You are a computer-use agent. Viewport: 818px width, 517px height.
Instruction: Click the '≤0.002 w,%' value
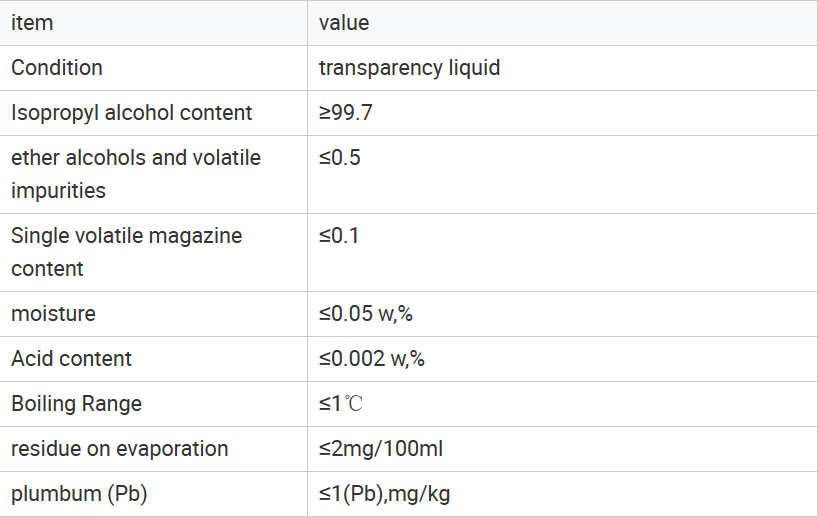[x=372, y=359]
